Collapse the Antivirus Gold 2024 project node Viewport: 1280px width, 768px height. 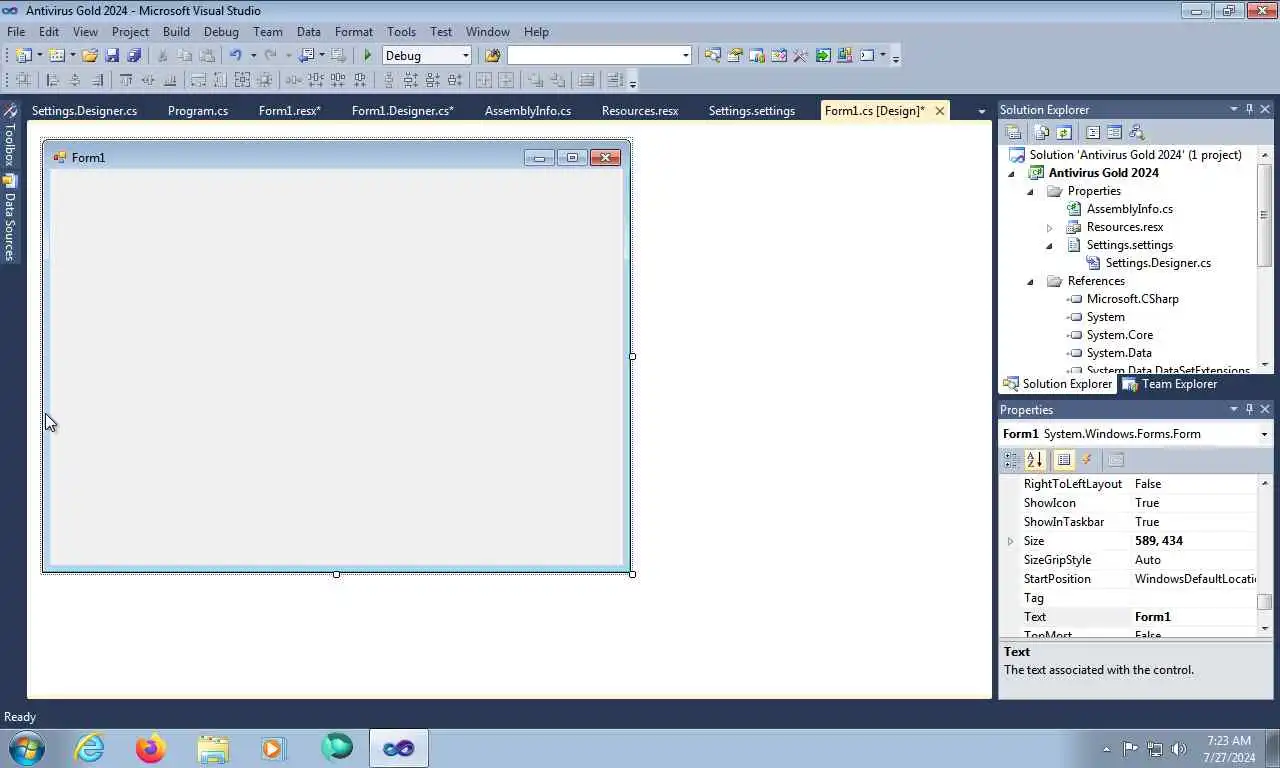pos(1011,173)
